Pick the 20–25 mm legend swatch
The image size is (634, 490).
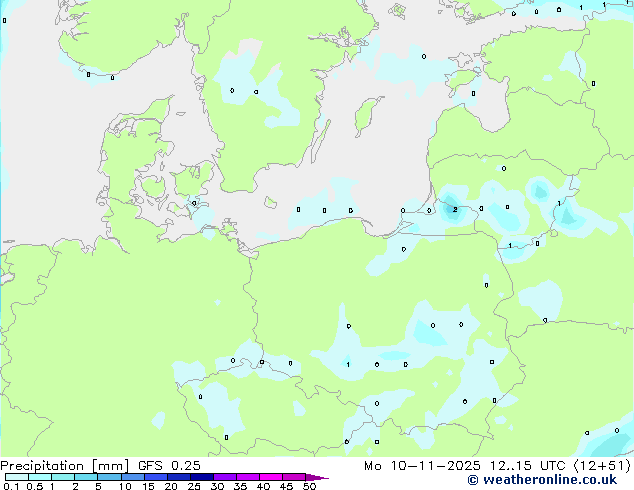tap(178, 477)
